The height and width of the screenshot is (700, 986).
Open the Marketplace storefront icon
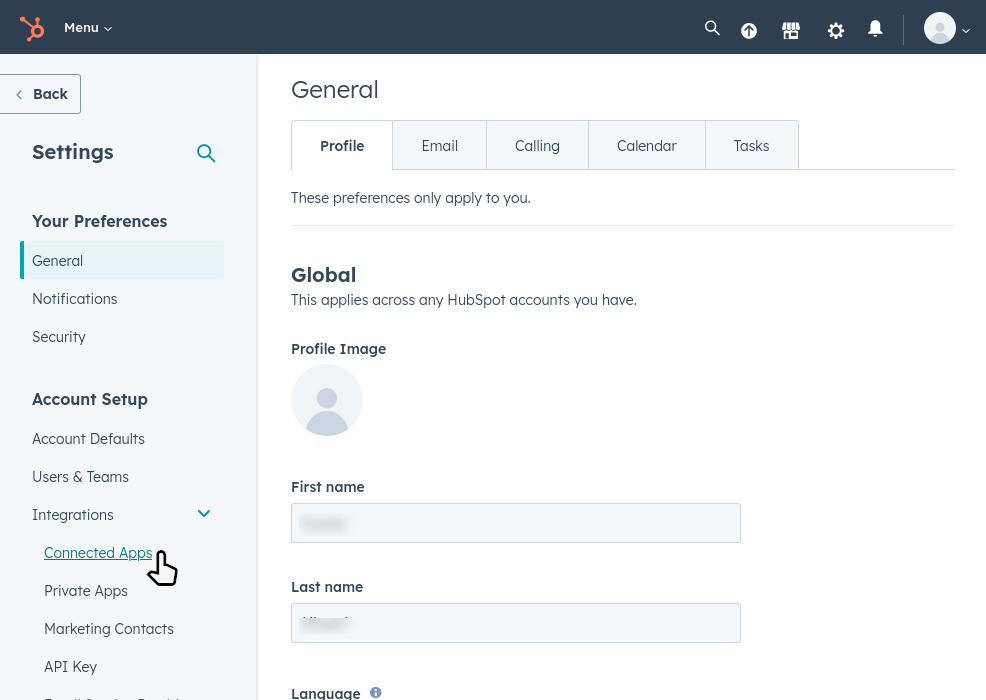click(791, 31)
